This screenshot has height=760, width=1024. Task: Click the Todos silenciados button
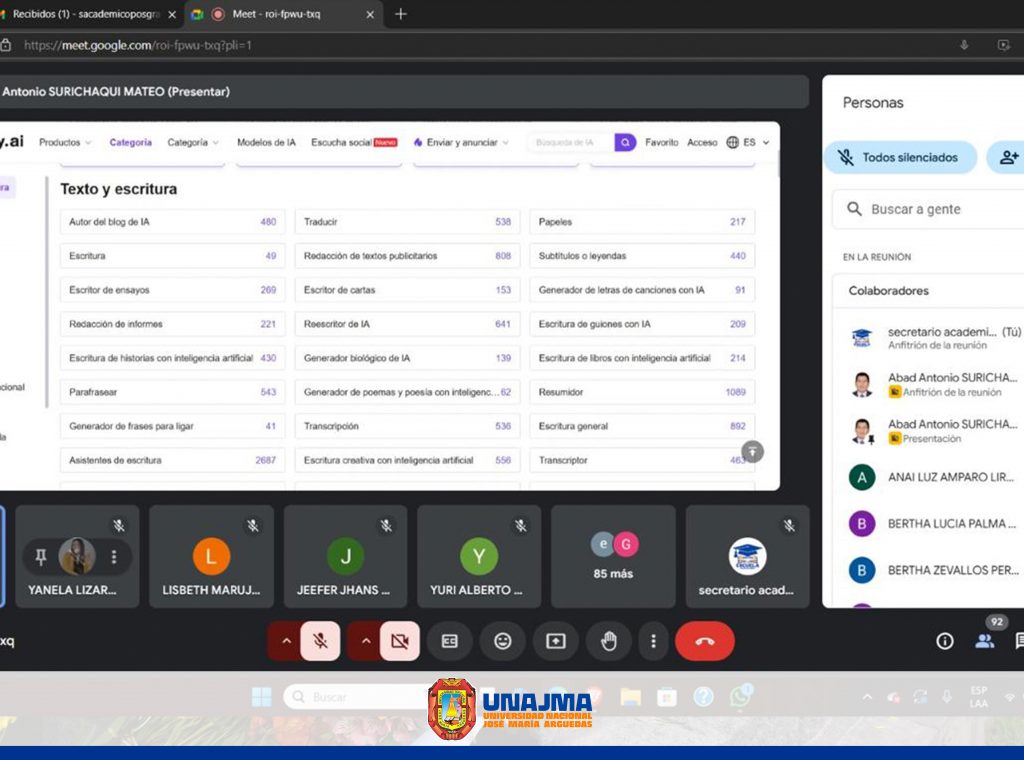click(x=901, y=157)
